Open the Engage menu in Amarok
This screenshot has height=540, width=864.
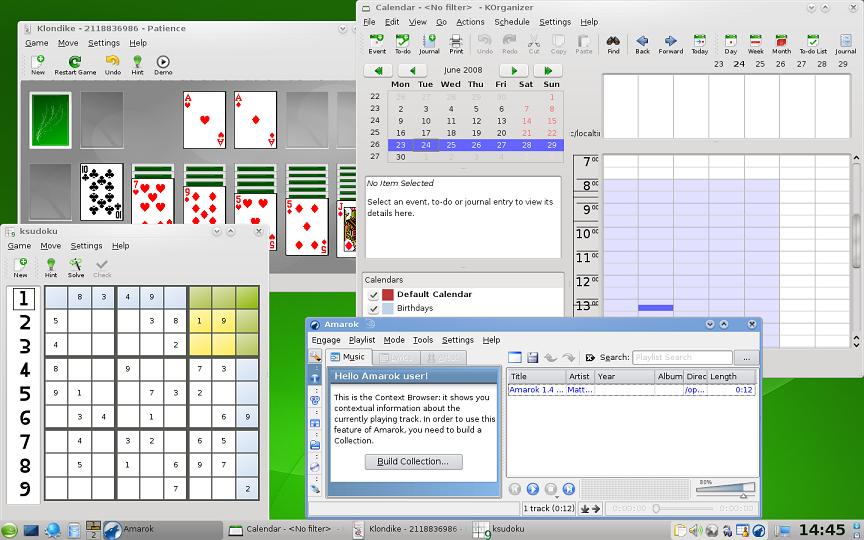(326, 340)
